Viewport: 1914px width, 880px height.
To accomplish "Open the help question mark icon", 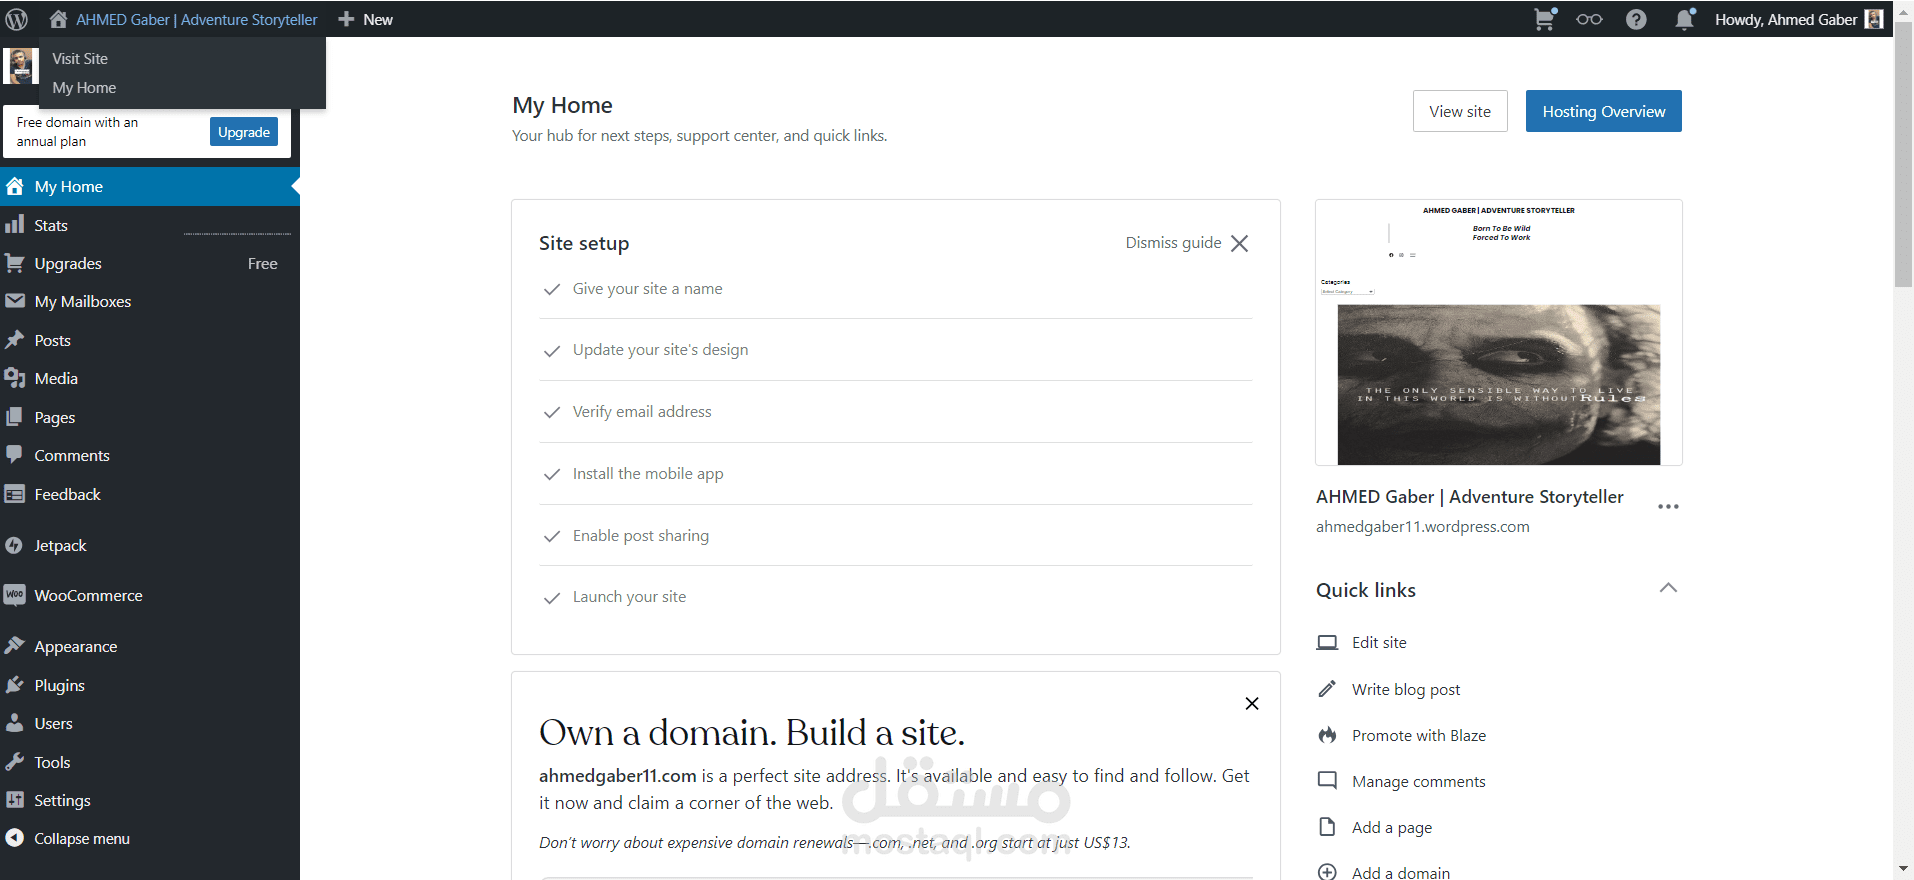I will pos(1636,19).
